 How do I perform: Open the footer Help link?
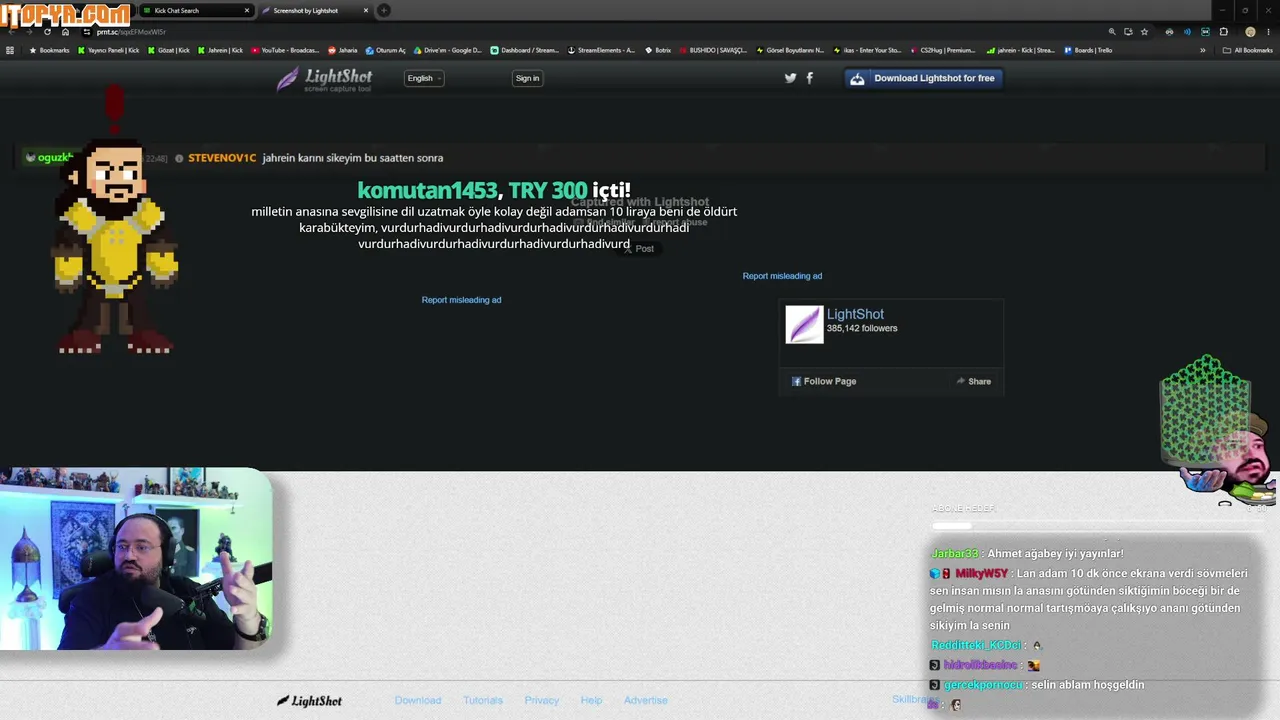(x=591, y=700)
